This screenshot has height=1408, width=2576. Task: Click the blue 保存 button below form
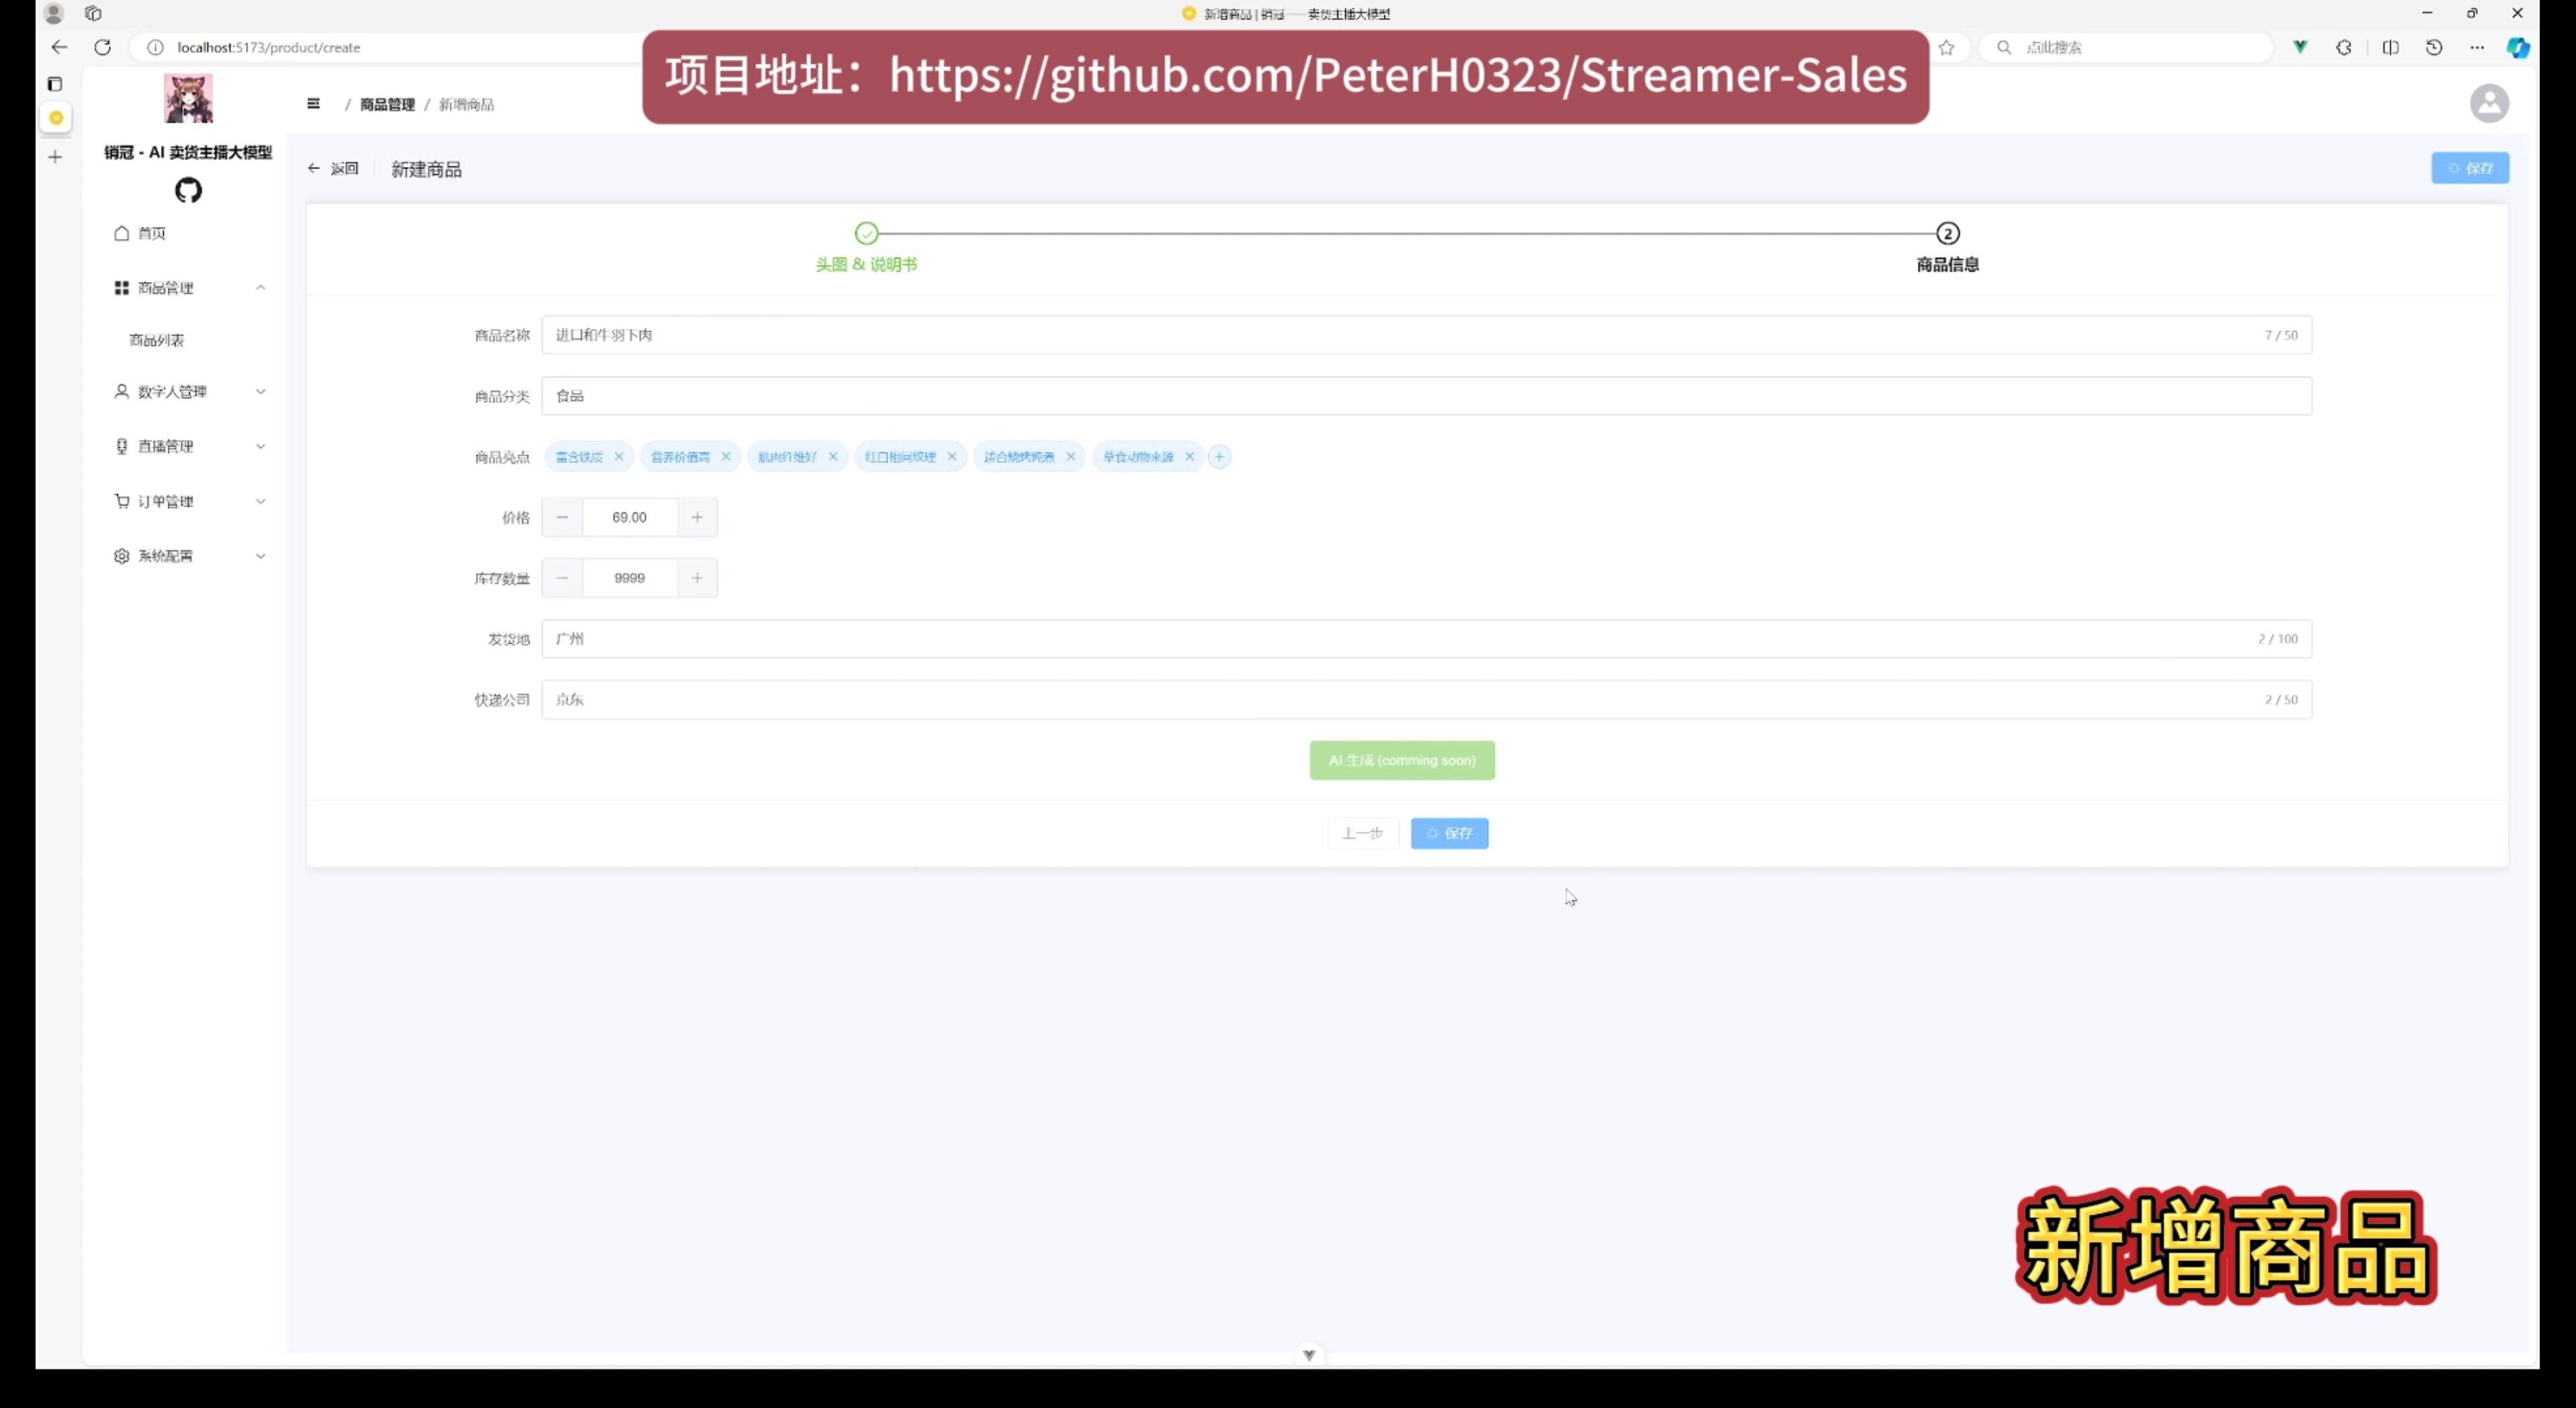(1449, 833)
